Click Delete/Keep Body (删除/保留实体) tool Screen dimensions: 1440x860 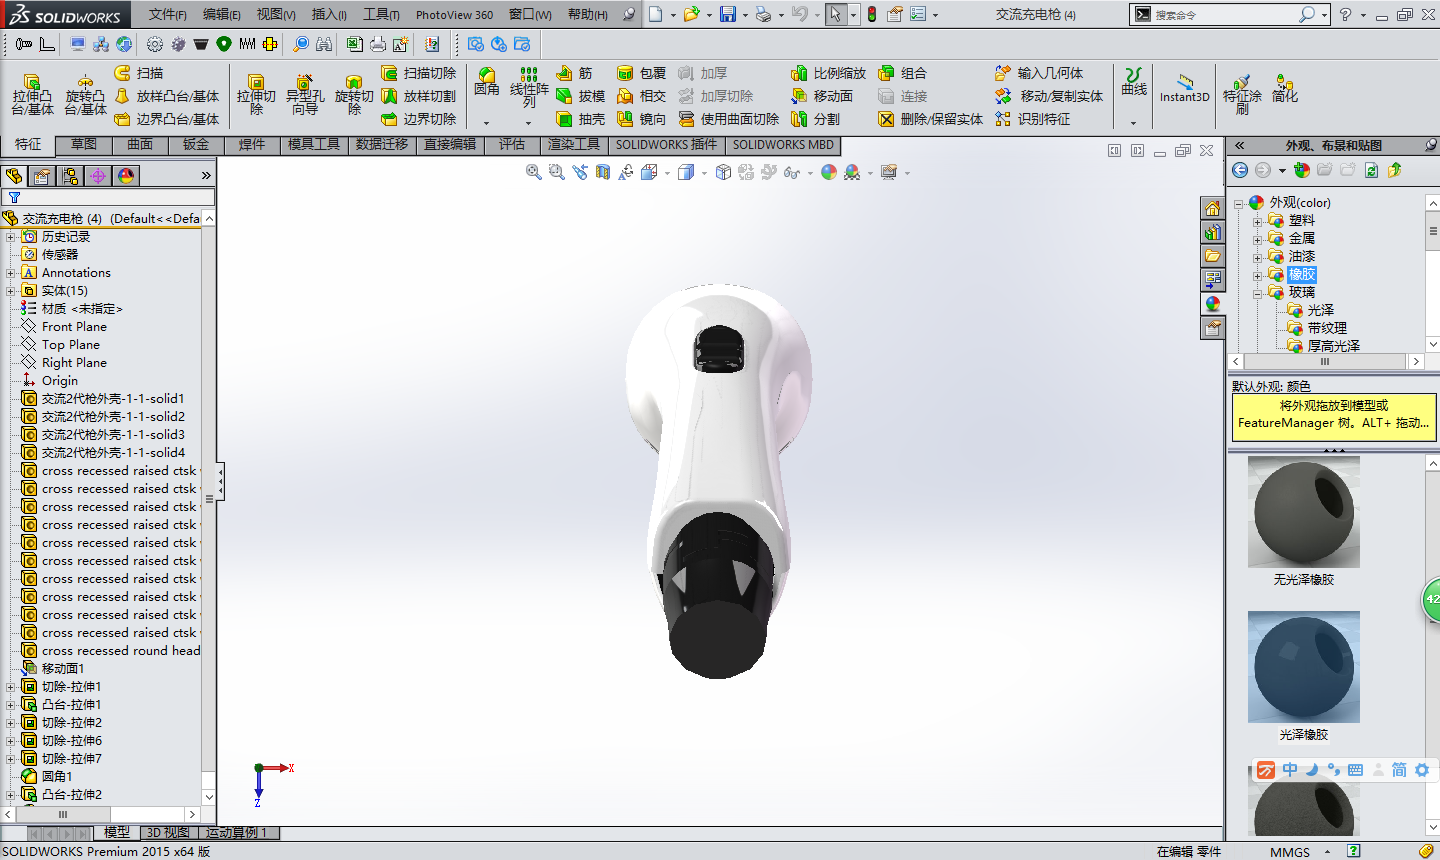tap(931, 119)
